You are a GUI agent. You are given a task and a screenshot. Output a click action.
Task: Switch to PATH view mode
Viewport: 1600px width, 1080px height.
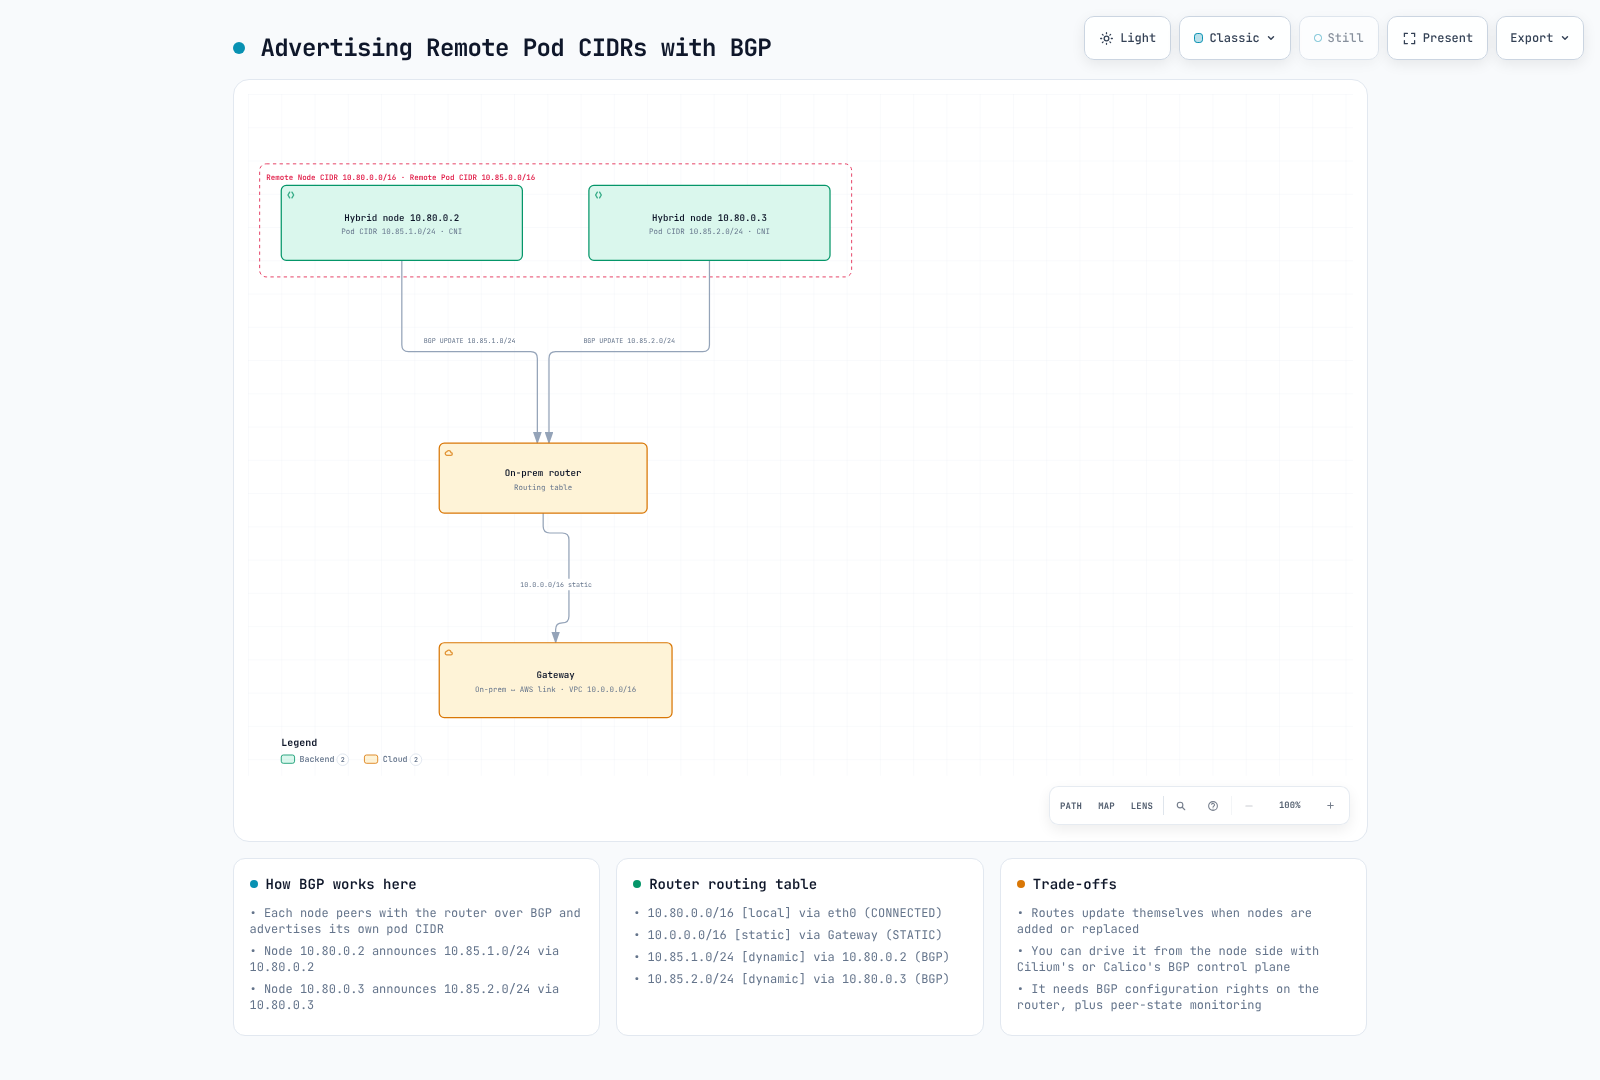point(1071,806)
